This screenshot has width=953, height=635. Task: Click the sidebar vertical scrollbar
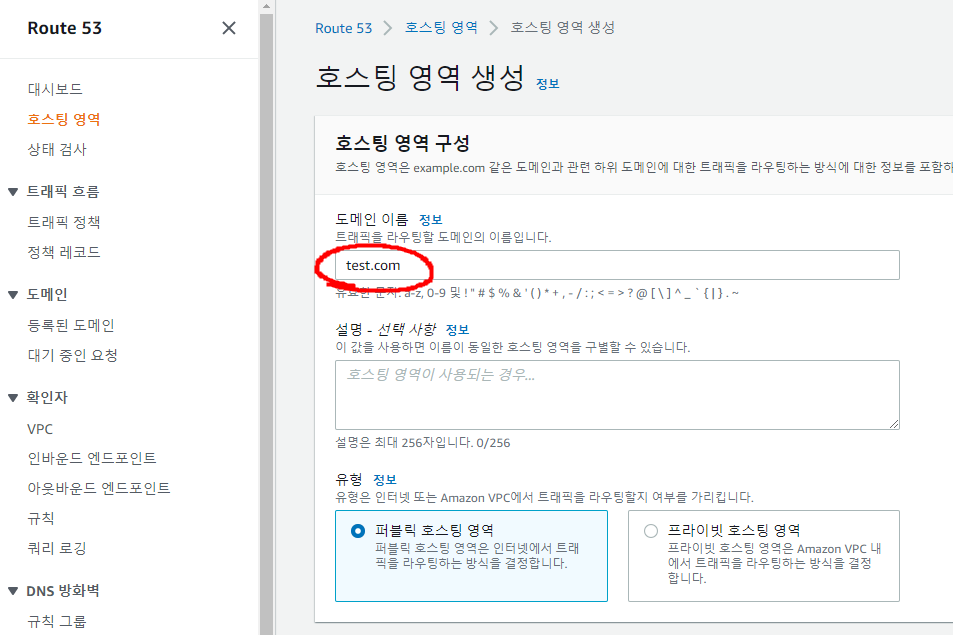(x=266, y=324)
